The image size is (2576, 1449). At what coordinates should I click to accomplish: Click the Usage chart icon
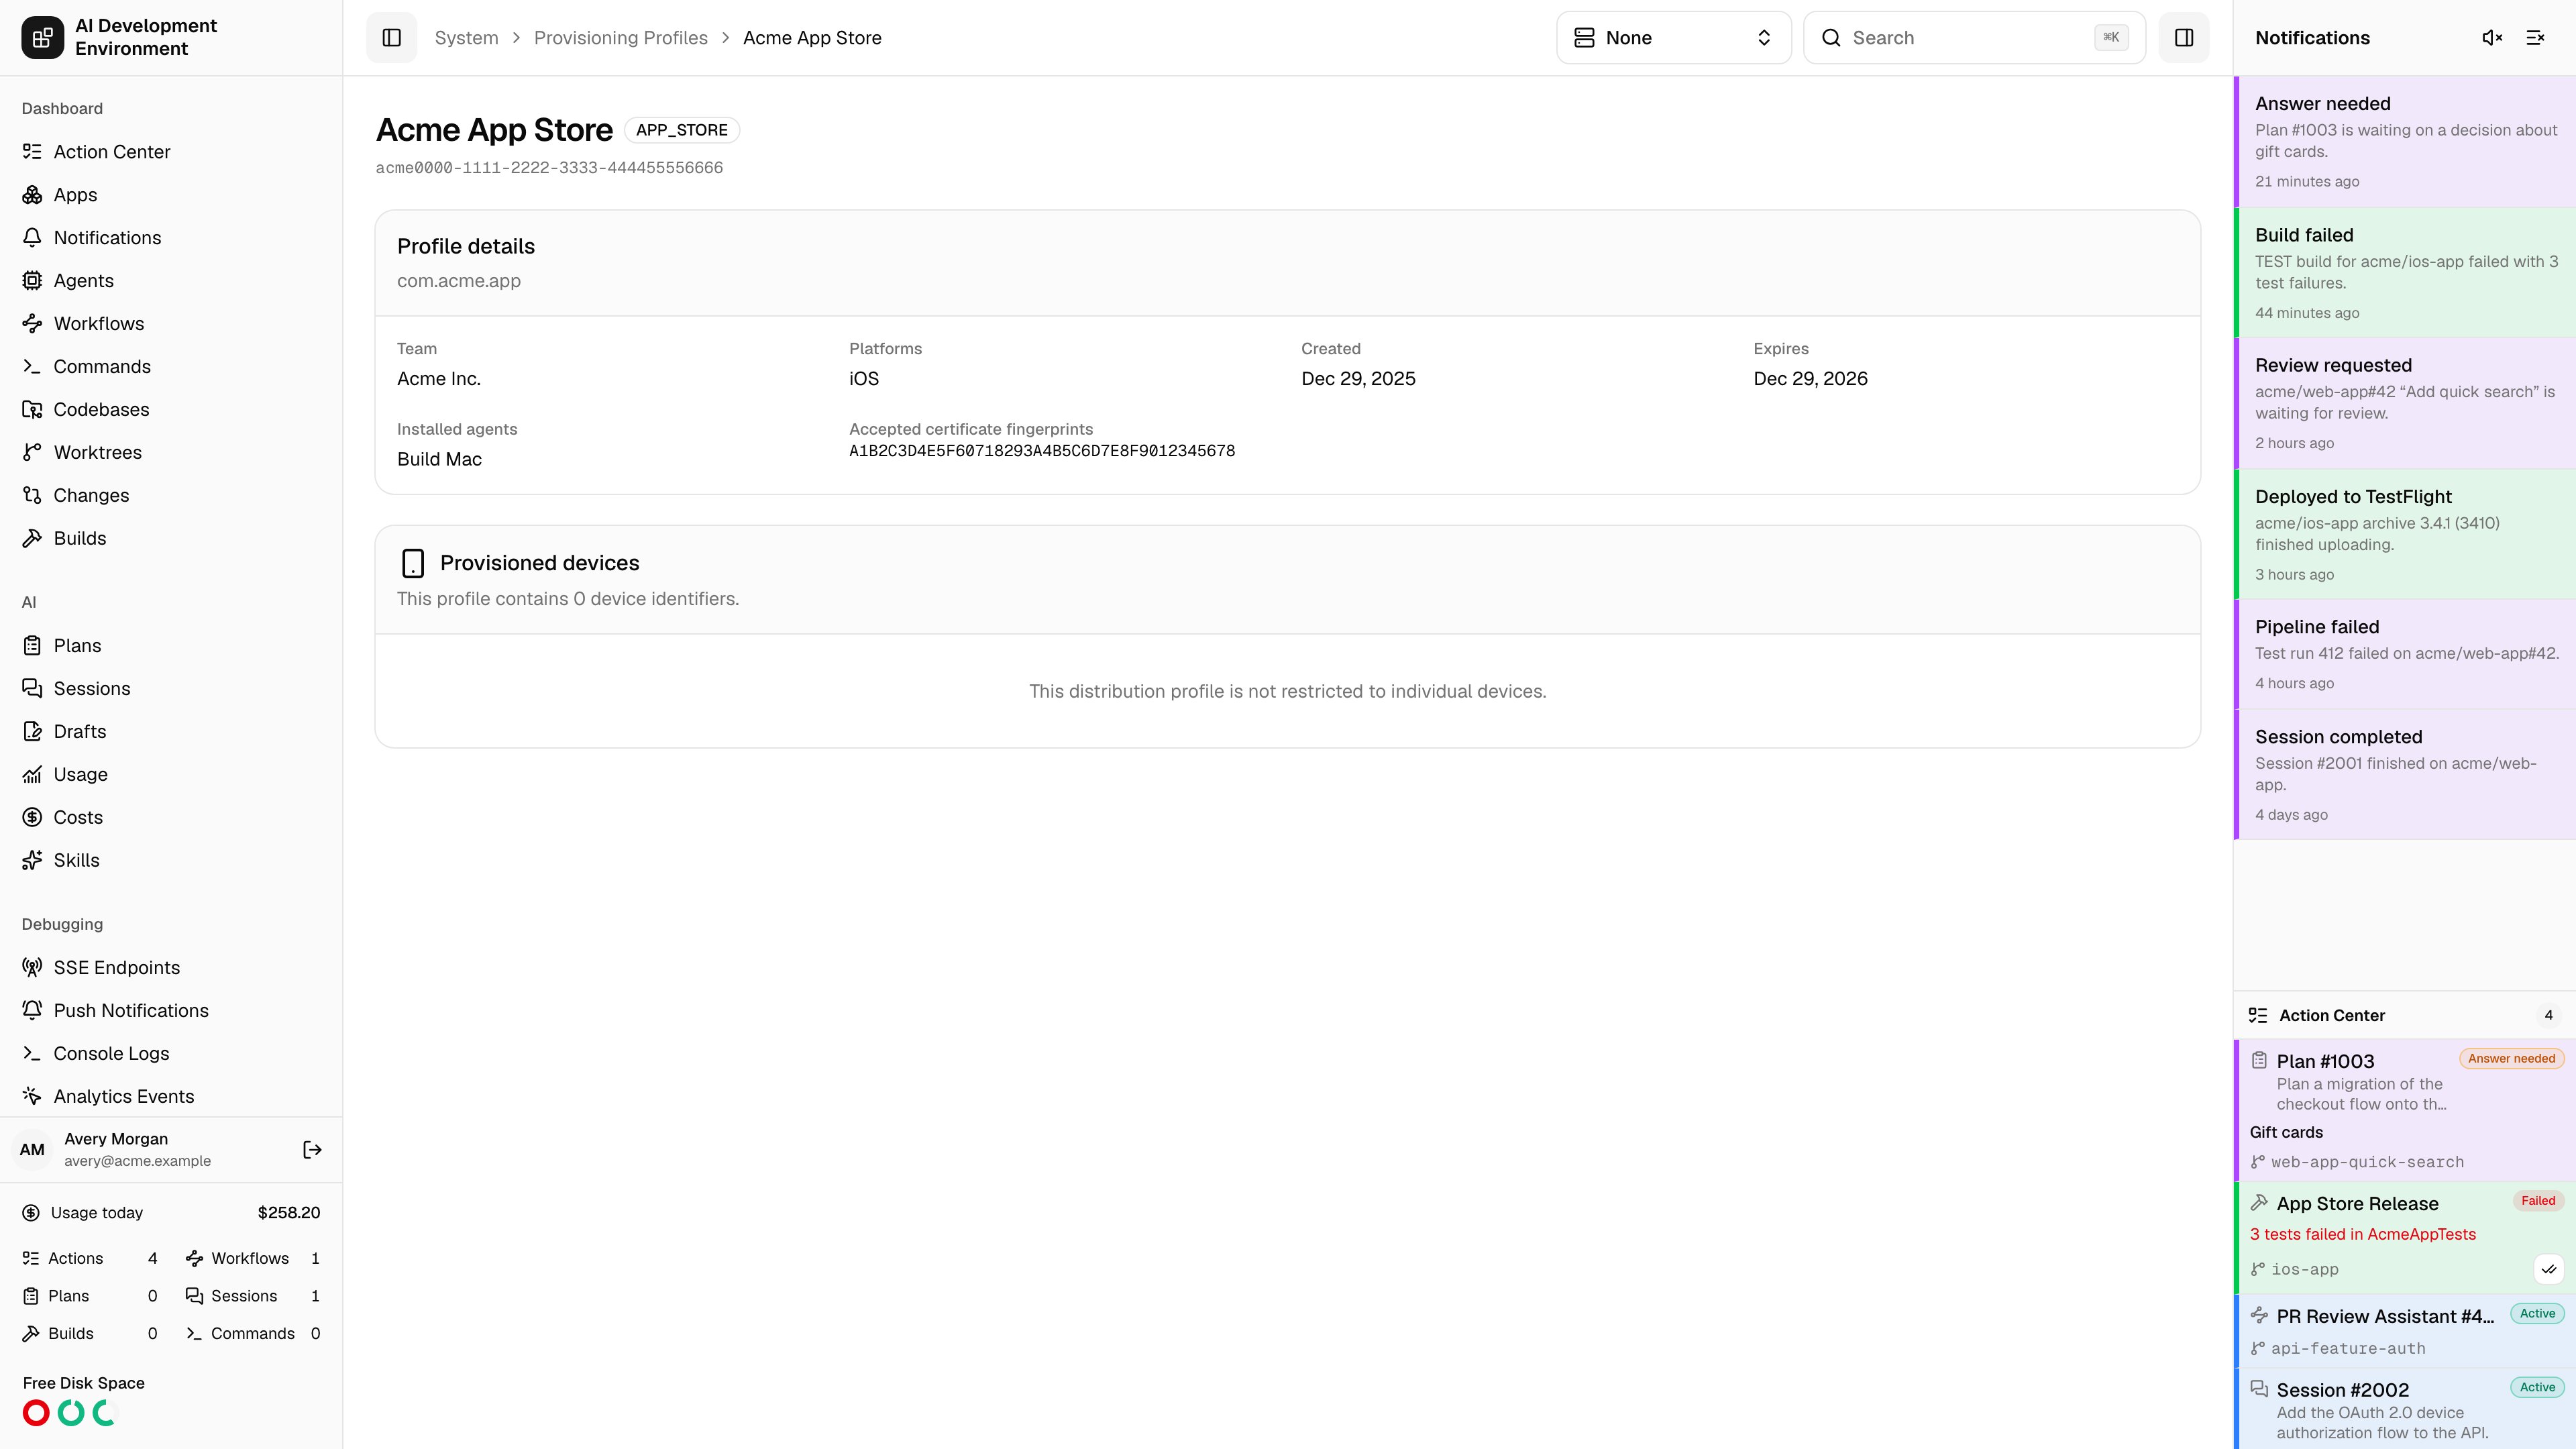(x=32, y=775)
